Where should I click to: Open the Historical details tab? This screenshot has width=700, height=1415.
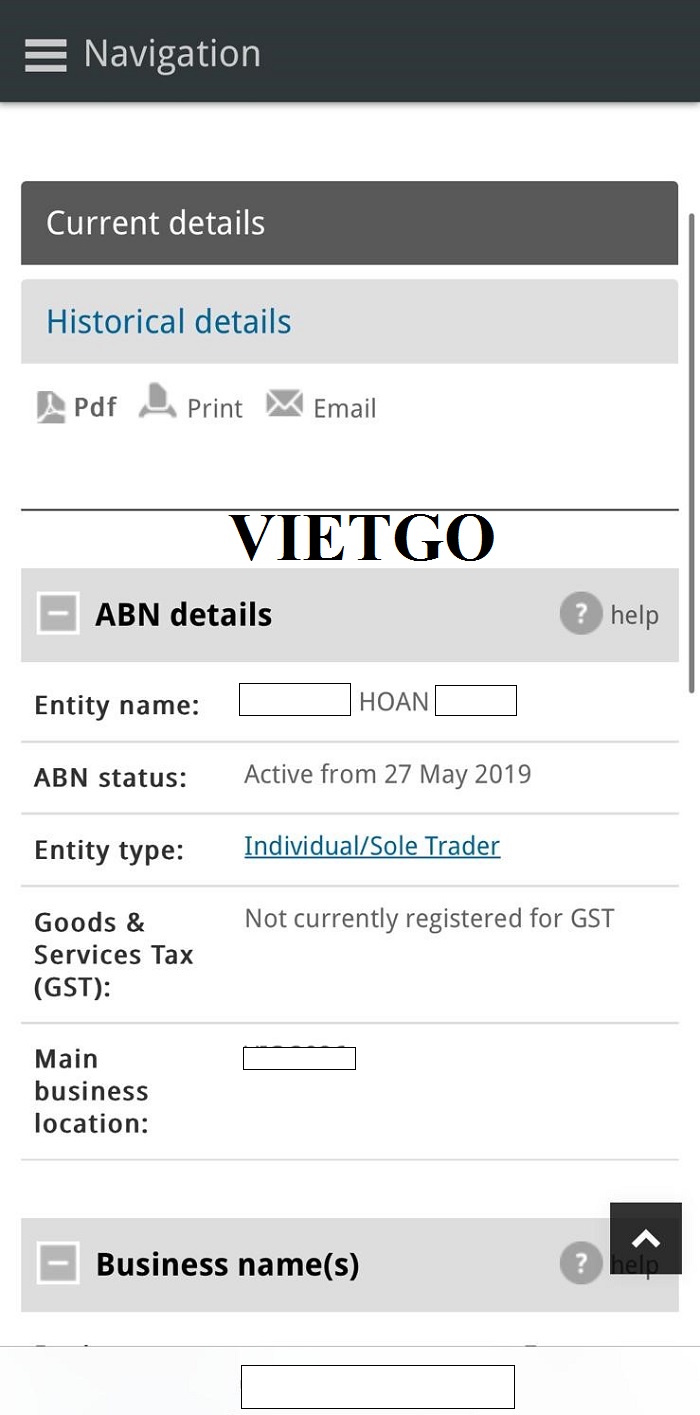168,322
